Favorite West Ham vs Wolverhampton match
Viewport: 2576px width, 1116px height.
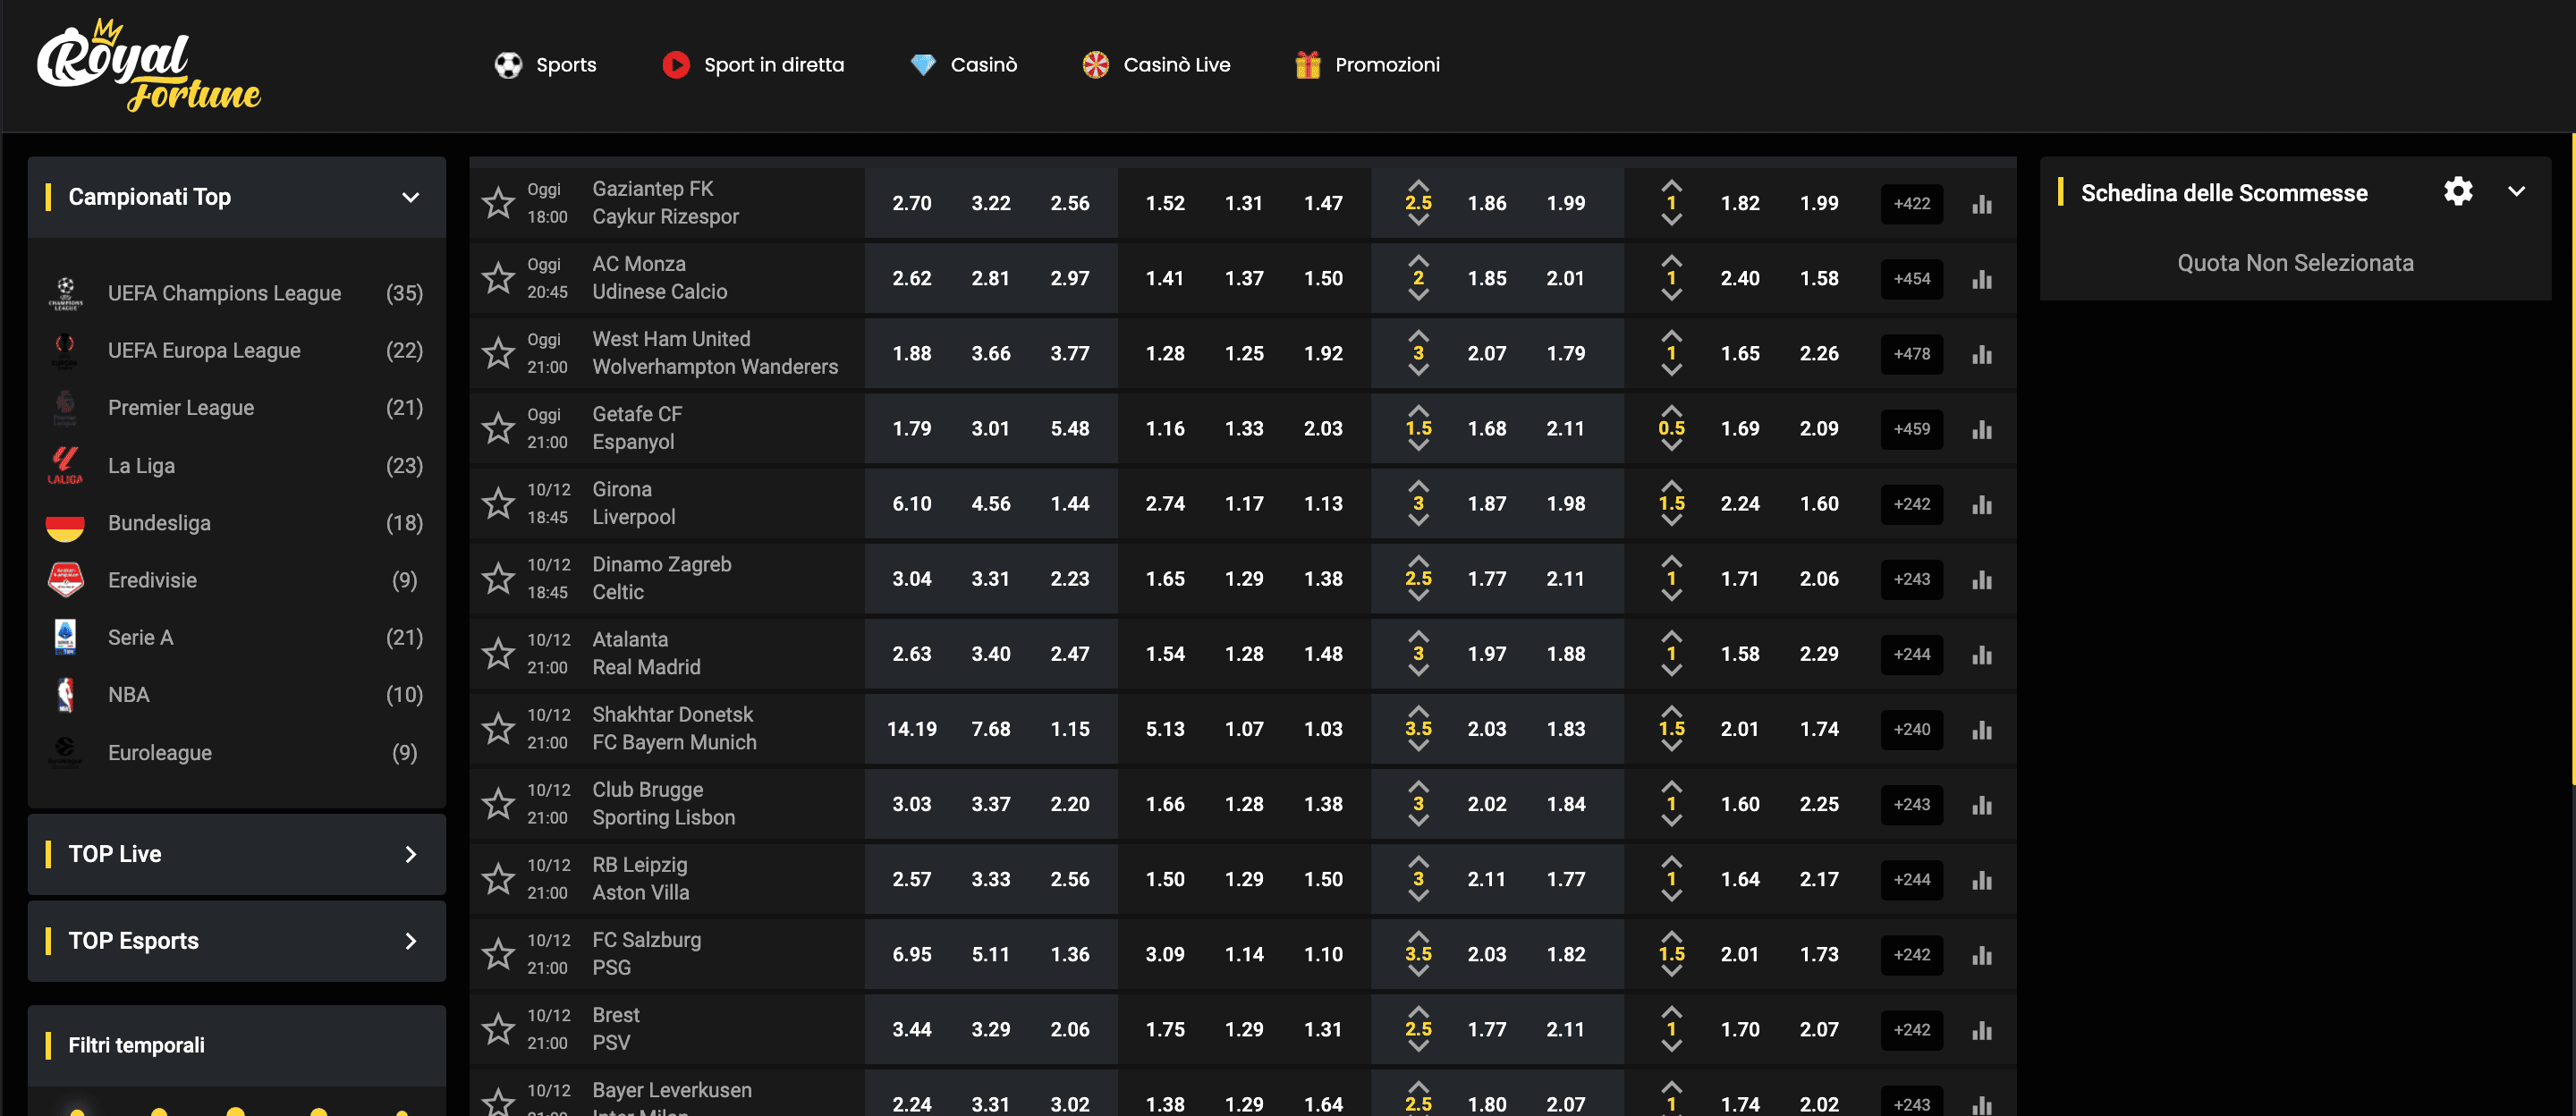pyautogui.click(x=498, y=353)
